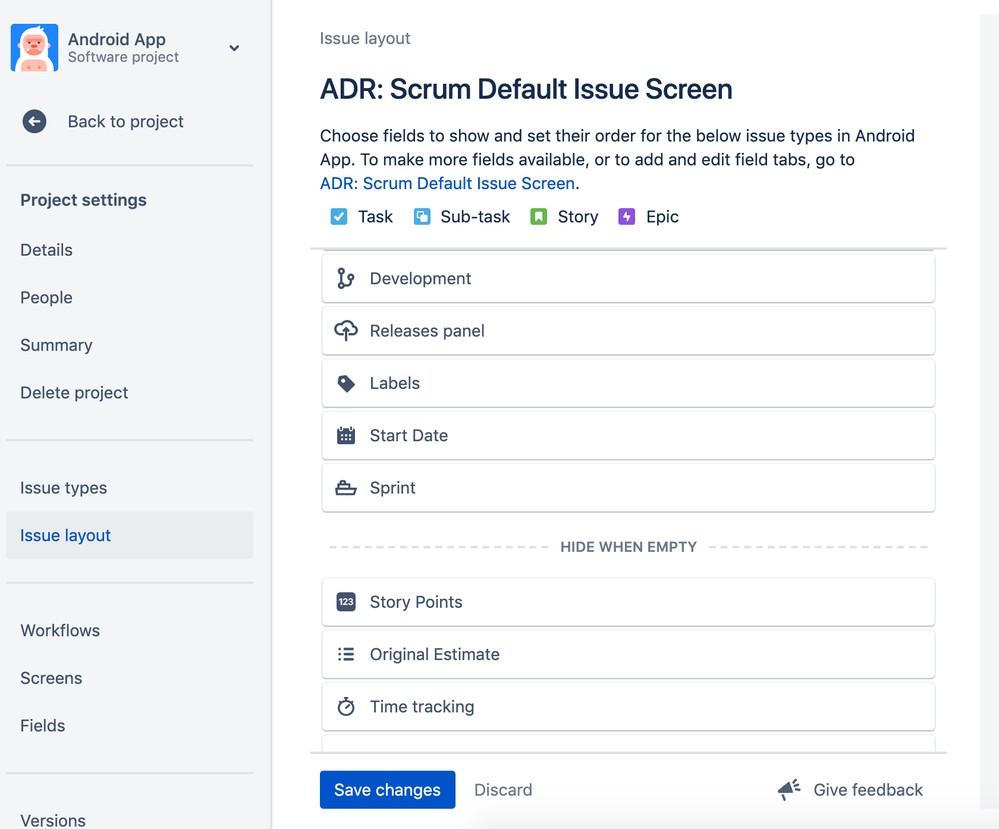Click the Development branch icon
The width and height of the screenshot is (999, 829).
click(x=346, y=278)
